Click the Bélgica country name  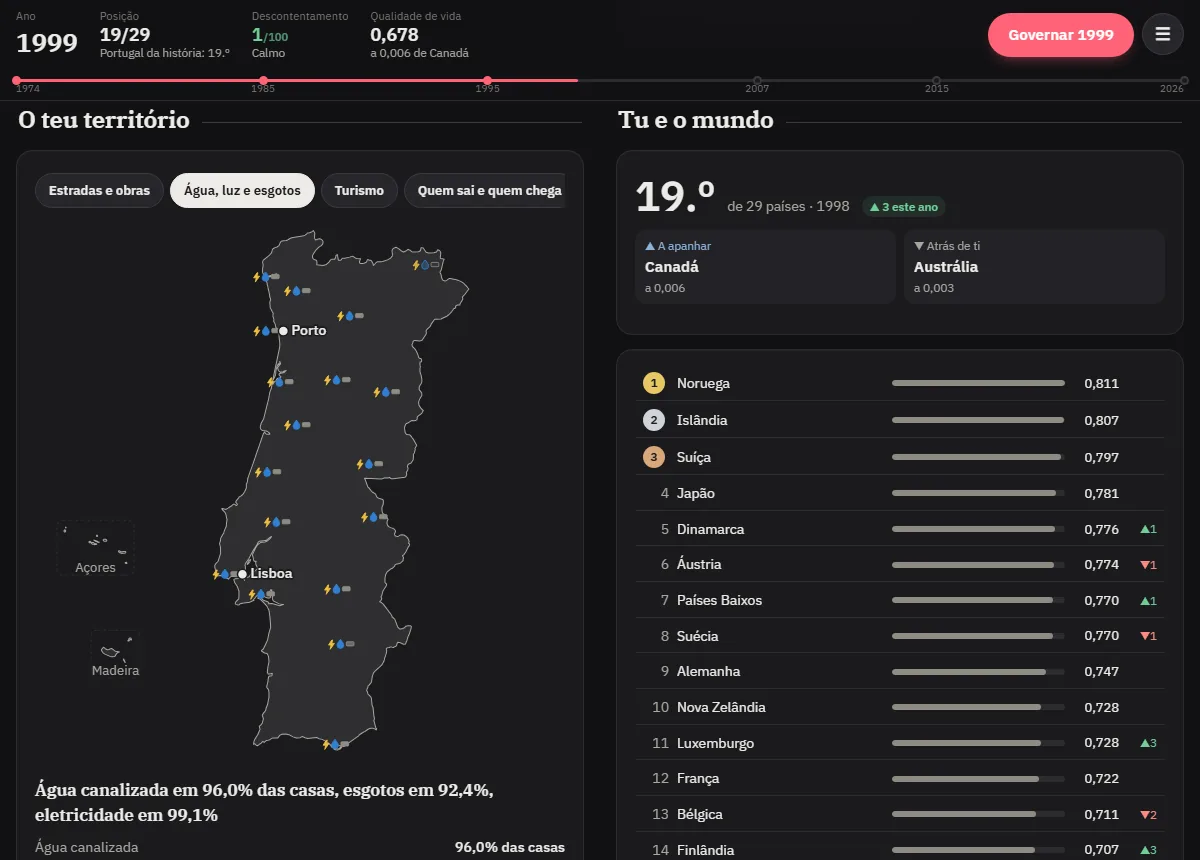pos(699,815)
